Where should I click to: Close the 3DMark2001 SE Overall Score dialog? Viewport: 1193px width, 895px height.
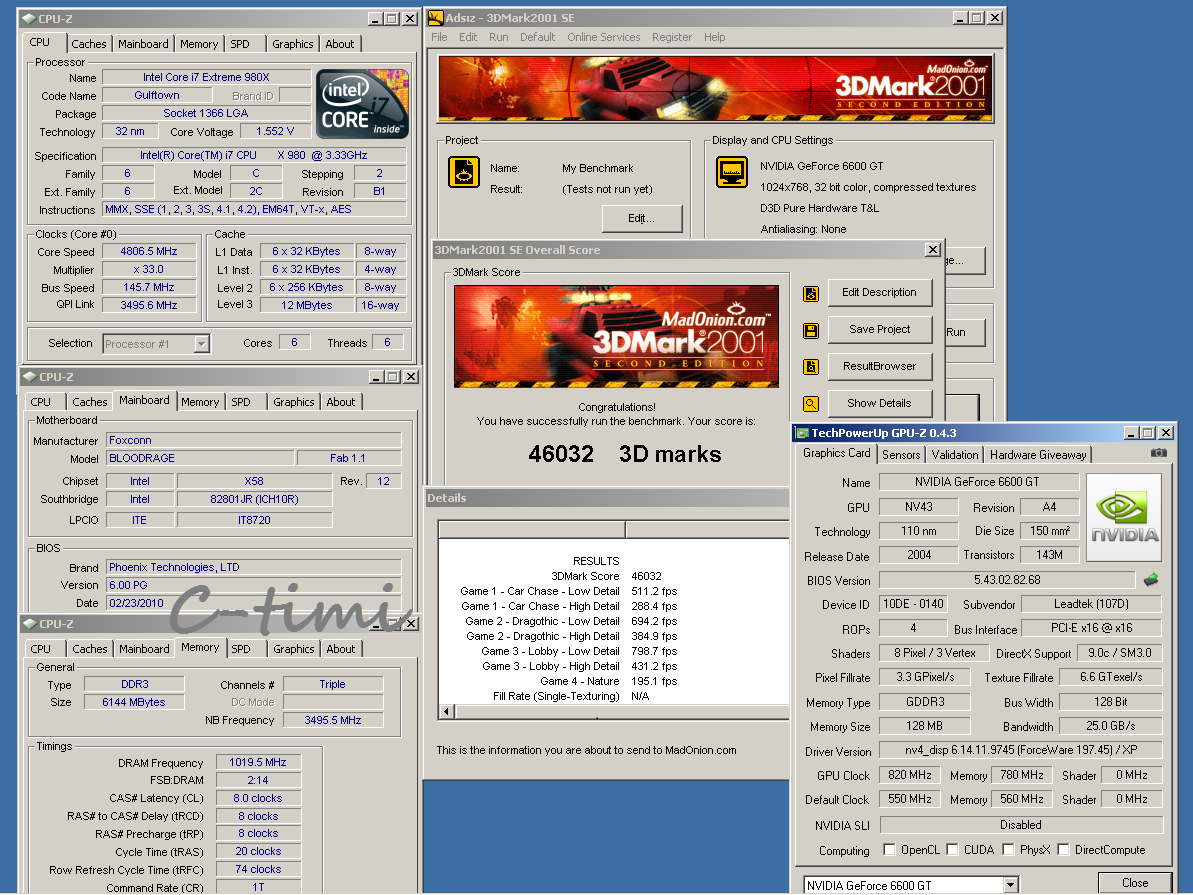(933, 250)
